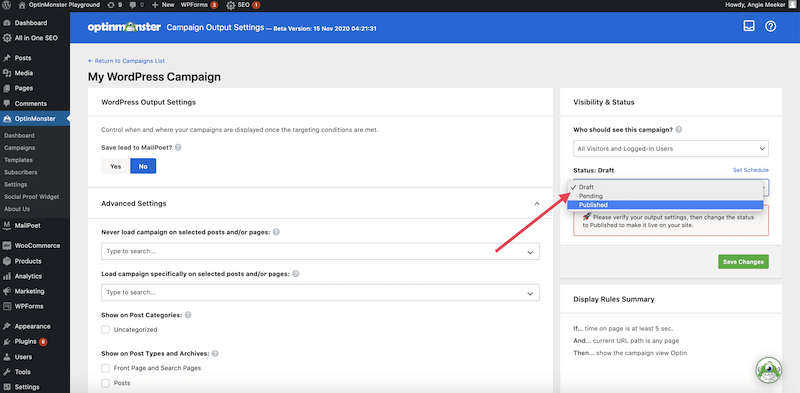
Task: Click the updates icon showing 9
Action: (x=111, y=5)
